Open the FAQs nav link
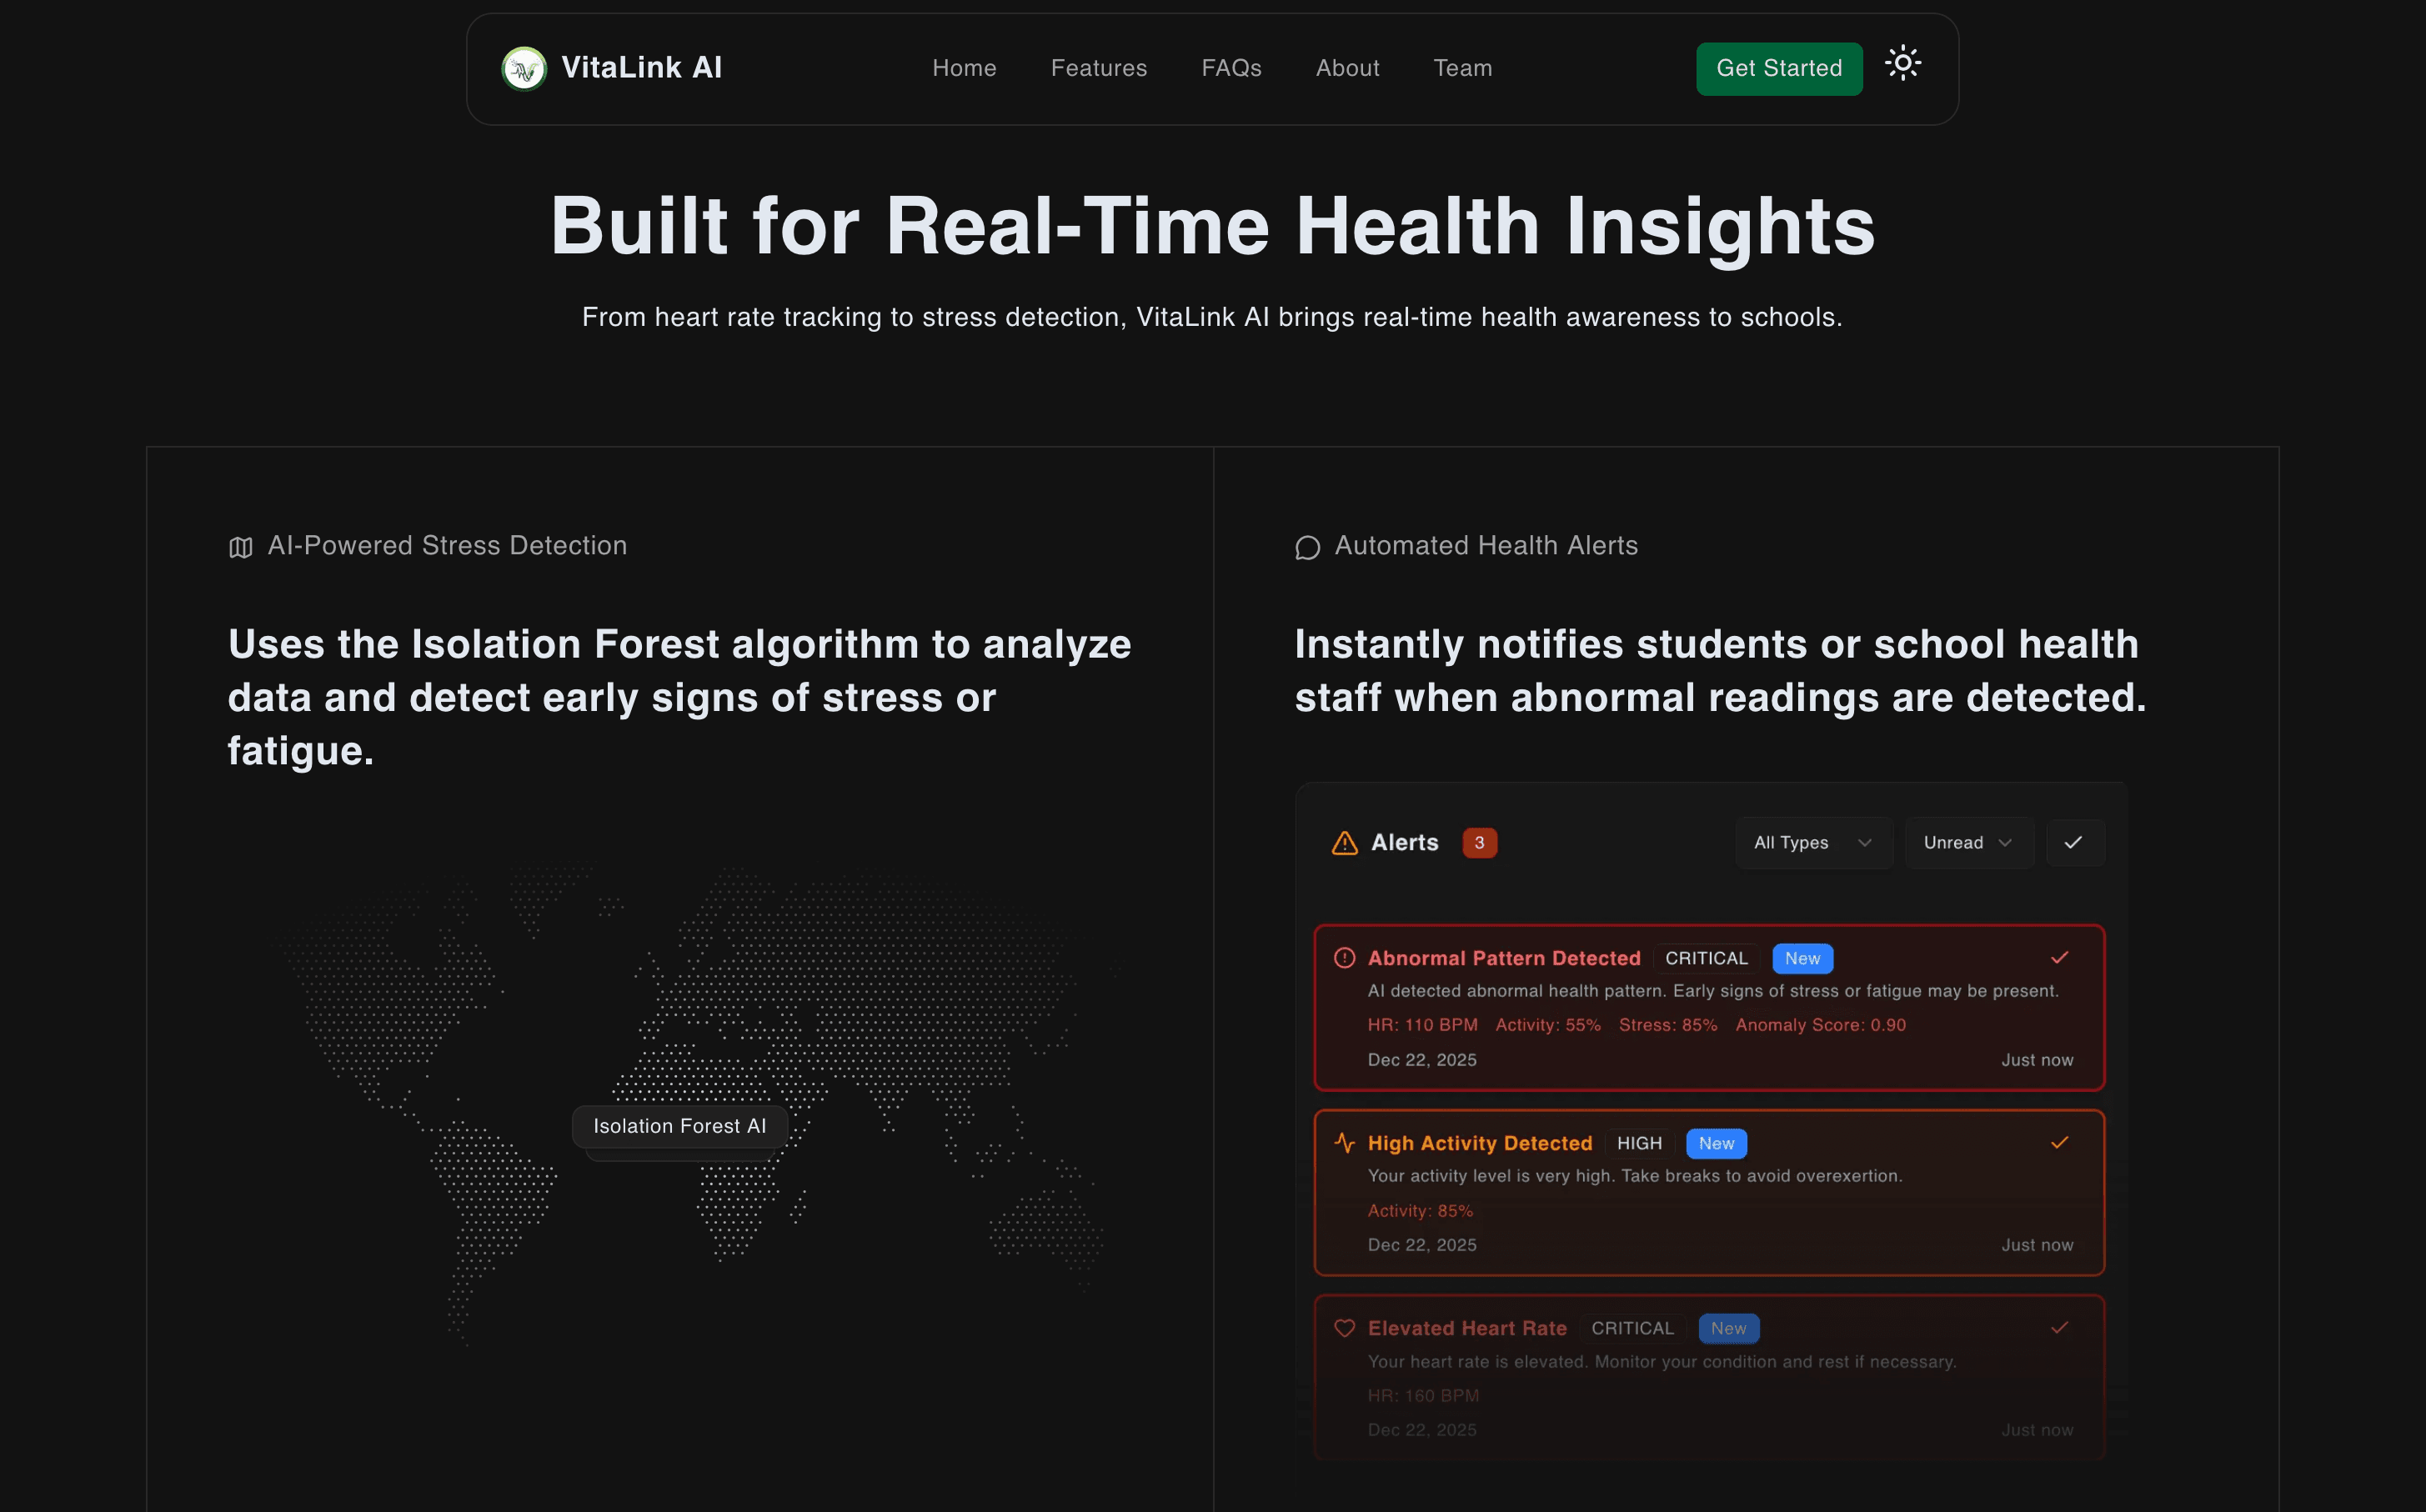 pyautogui.click(x=1231, y=68)
